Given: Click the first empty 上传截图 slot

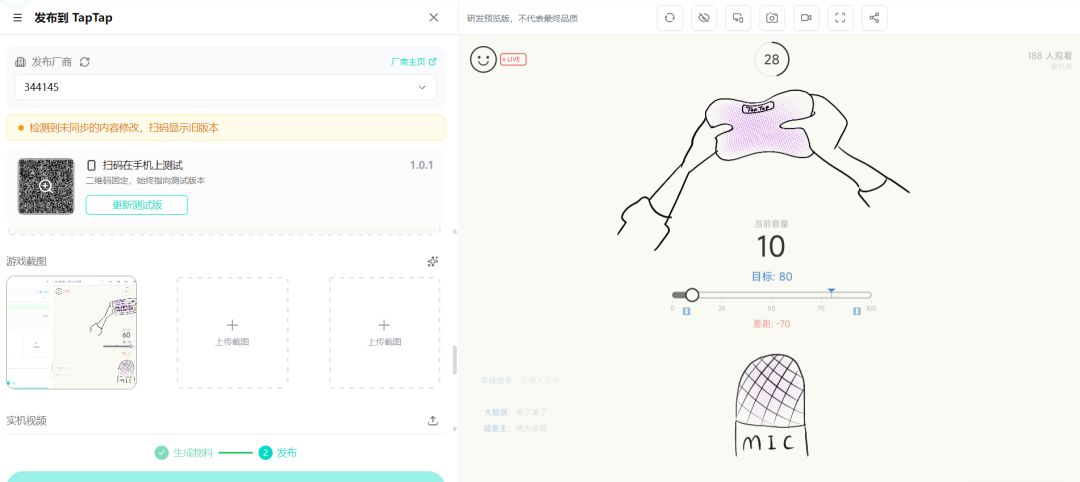Looking at the screenshot, I should (x=232, y=332).
